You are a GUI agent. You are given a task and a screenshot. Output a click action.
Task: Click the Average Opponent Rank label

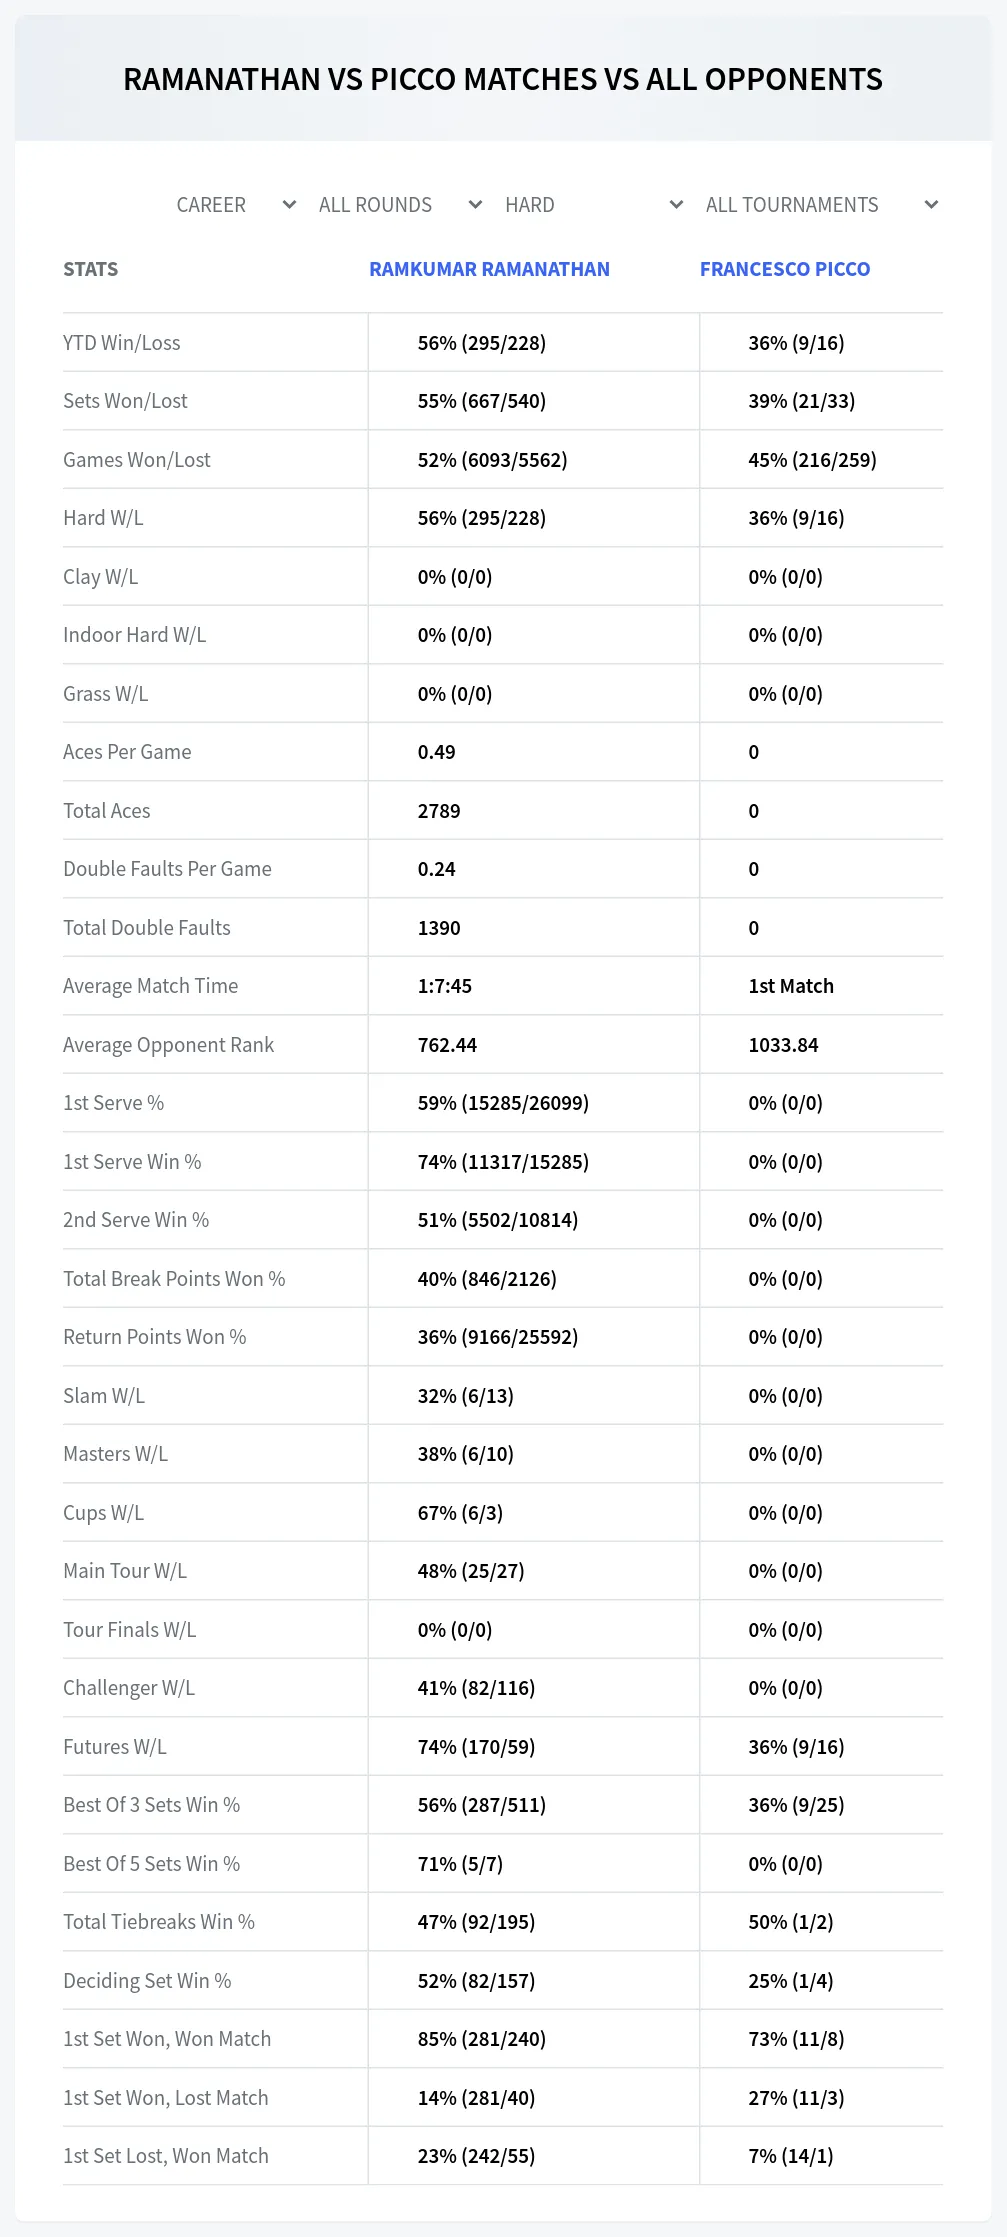pos(168,1045)
